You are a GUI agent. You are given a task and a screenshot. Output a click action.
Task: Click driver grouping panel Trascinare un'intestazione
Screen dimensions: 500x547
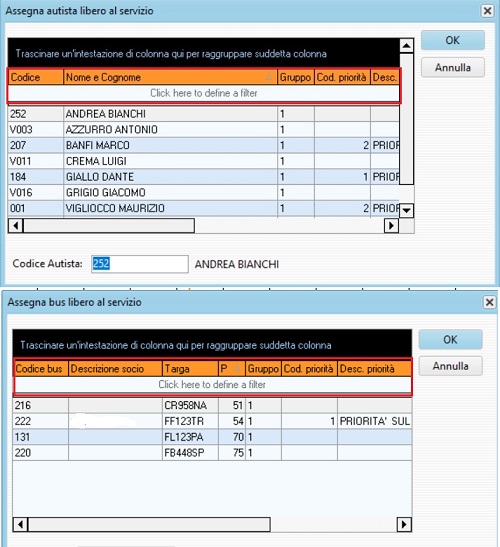click(204, 53)
